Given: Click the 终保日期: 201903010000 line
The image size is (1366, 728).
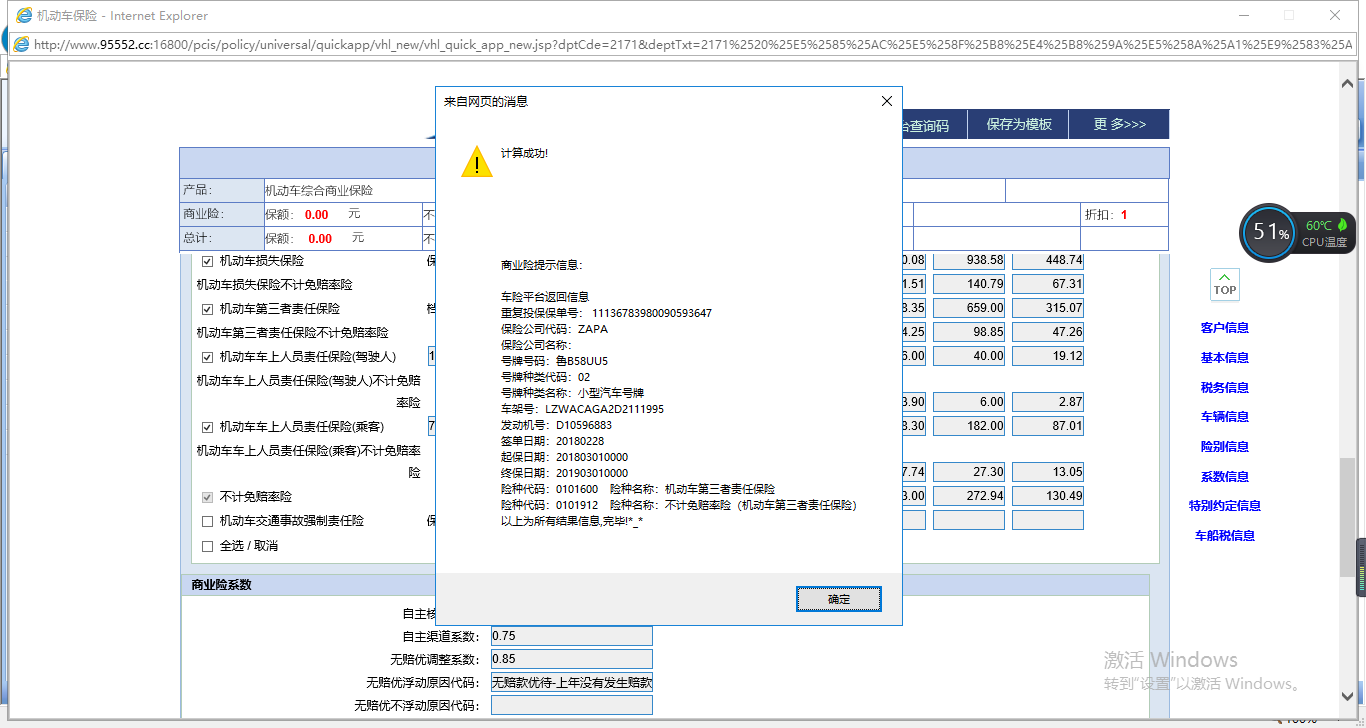Looking at the screenshot, I should coord(564,473).
